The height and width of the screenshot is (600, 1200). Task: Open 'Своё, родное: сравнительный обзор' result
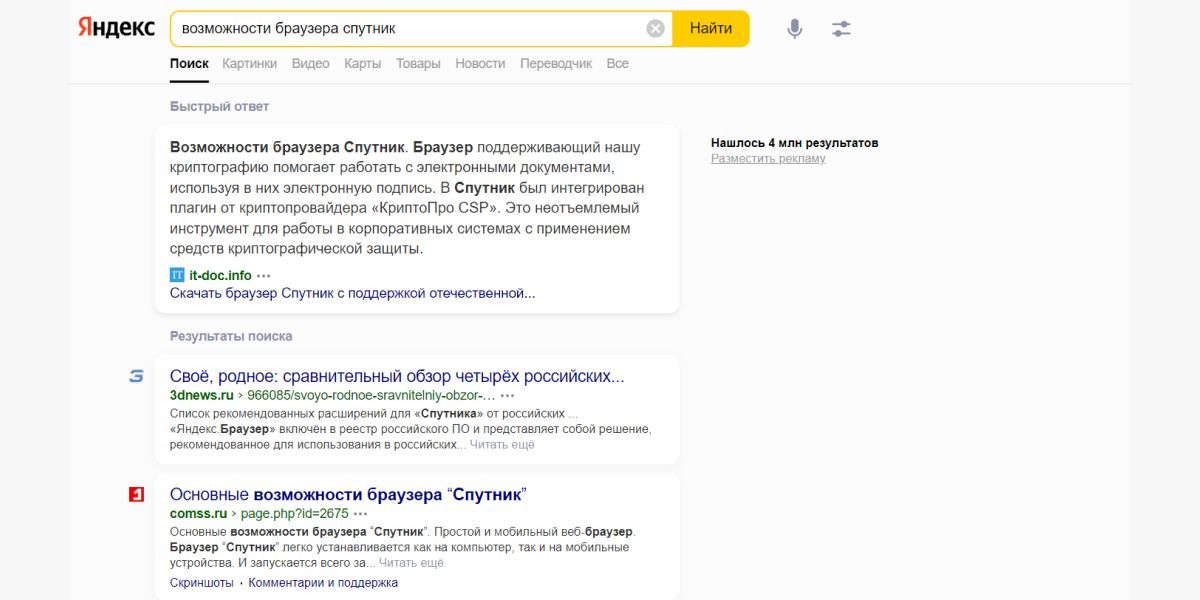pos(397,377)
